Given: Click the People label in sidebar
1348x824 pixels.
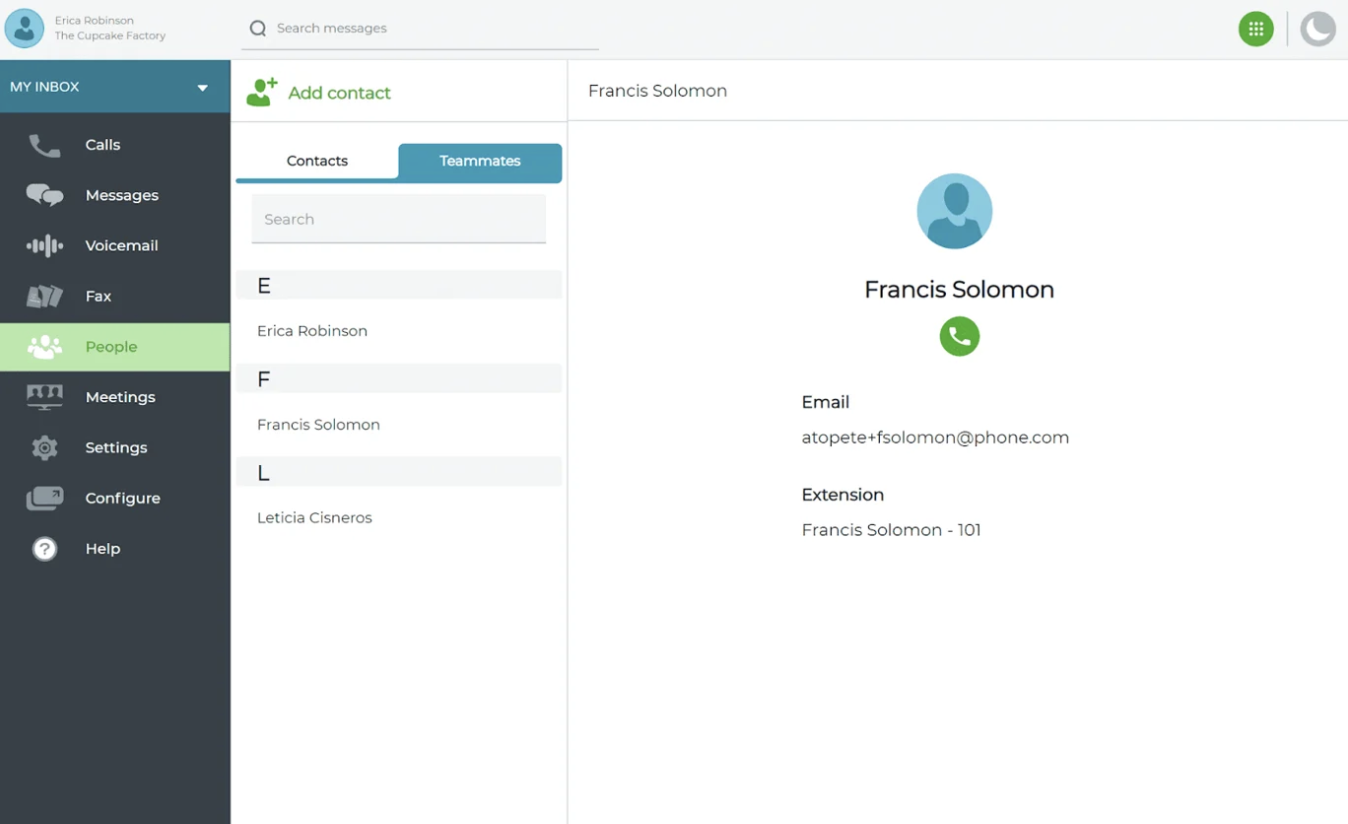Looking at the screenshot, I should [111, 347].
